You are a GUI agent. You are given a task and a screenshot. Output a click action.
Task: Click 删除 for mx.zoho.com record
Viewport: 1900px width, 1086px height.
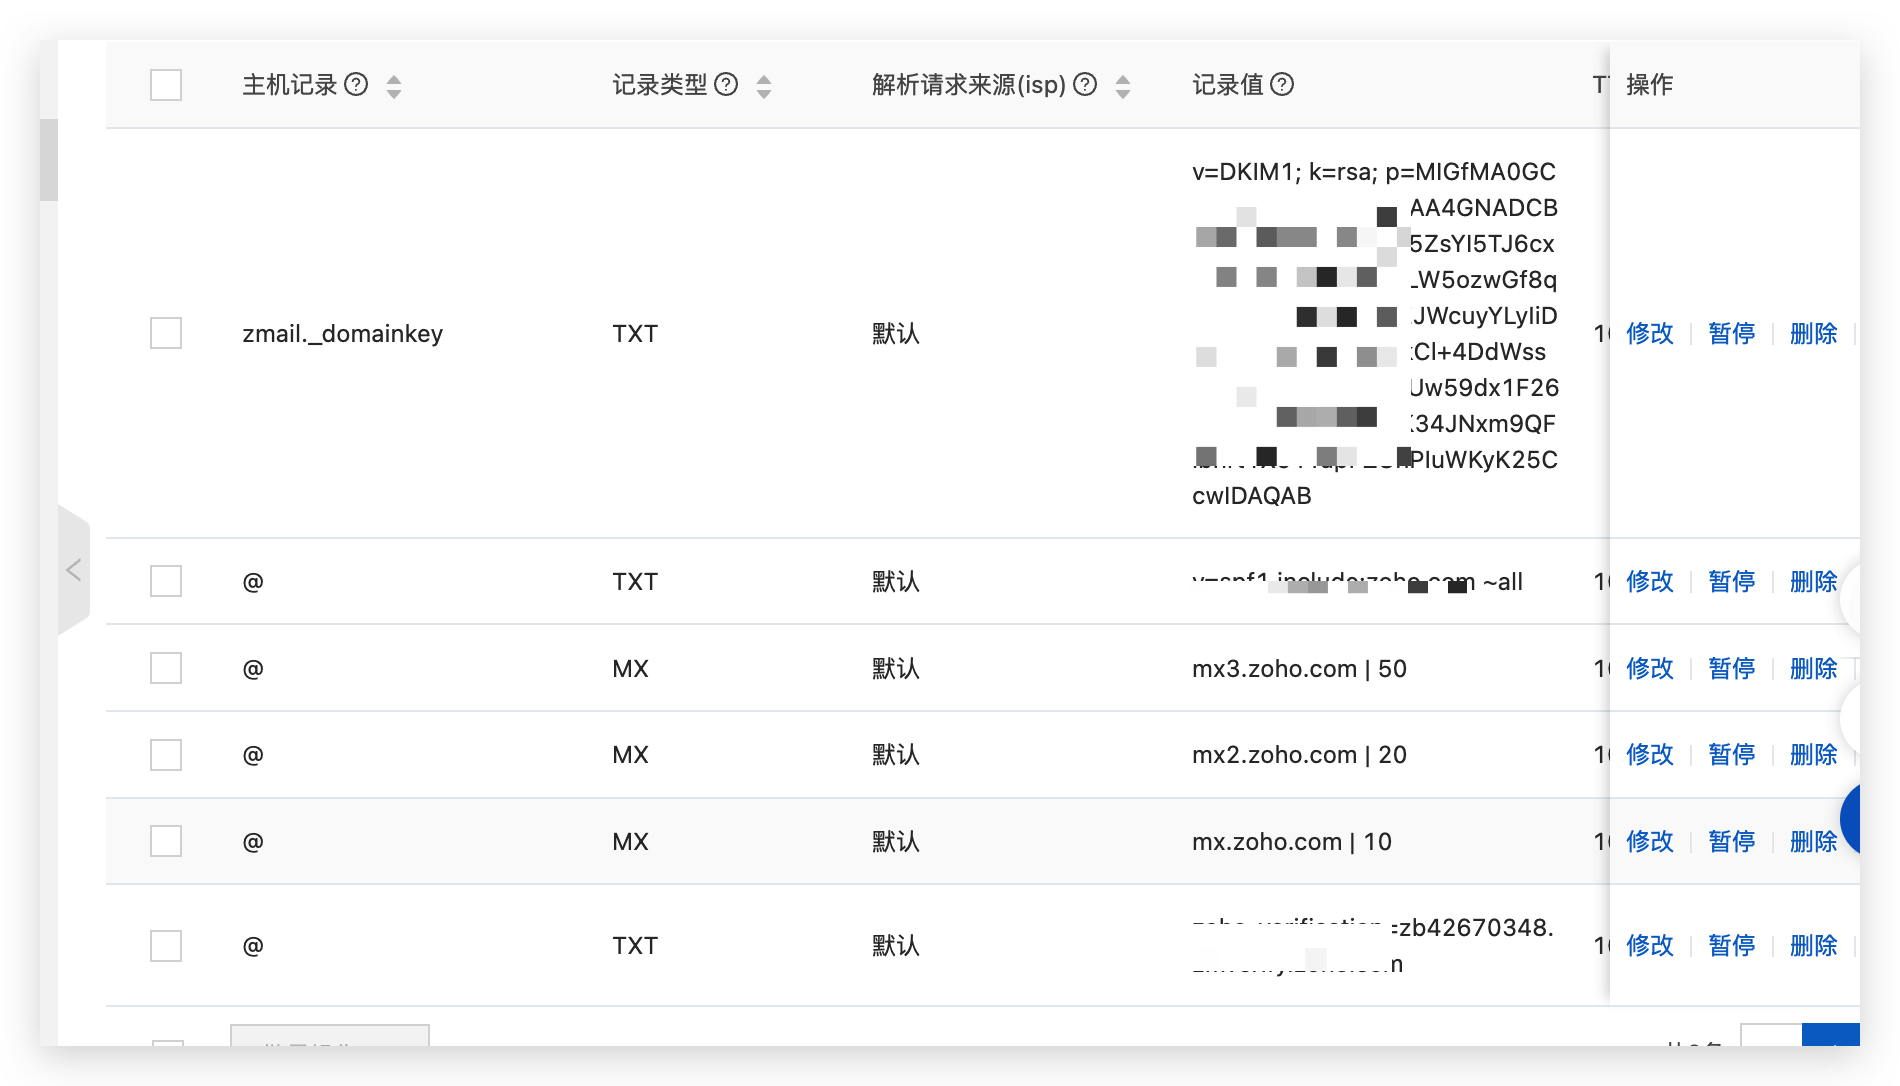click(x=1814, y=841)
